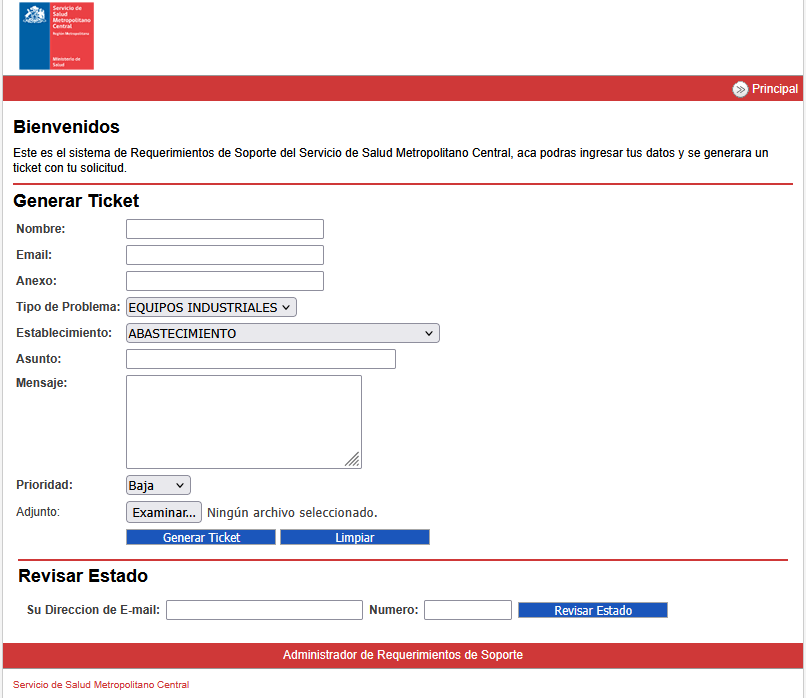Grab the Mensaje textarea resize handle

[x=353, y=460]
